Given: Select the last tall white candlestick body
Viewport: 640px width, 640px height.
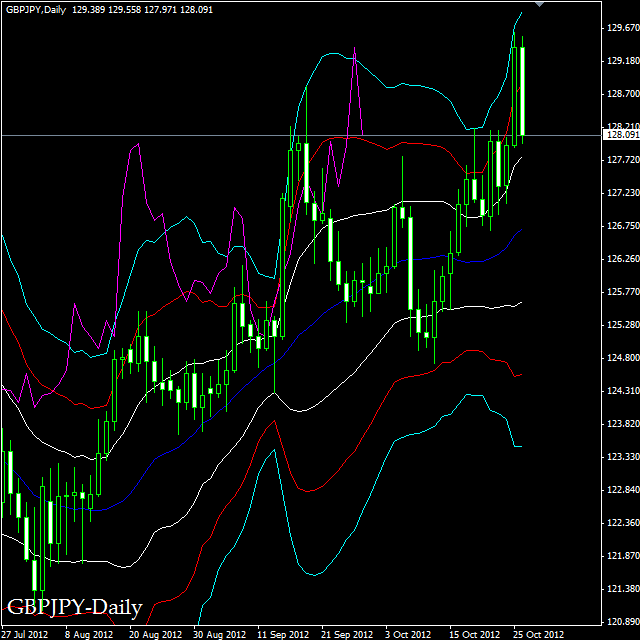Looking at the screenshot, I should (x=522, y=91).
